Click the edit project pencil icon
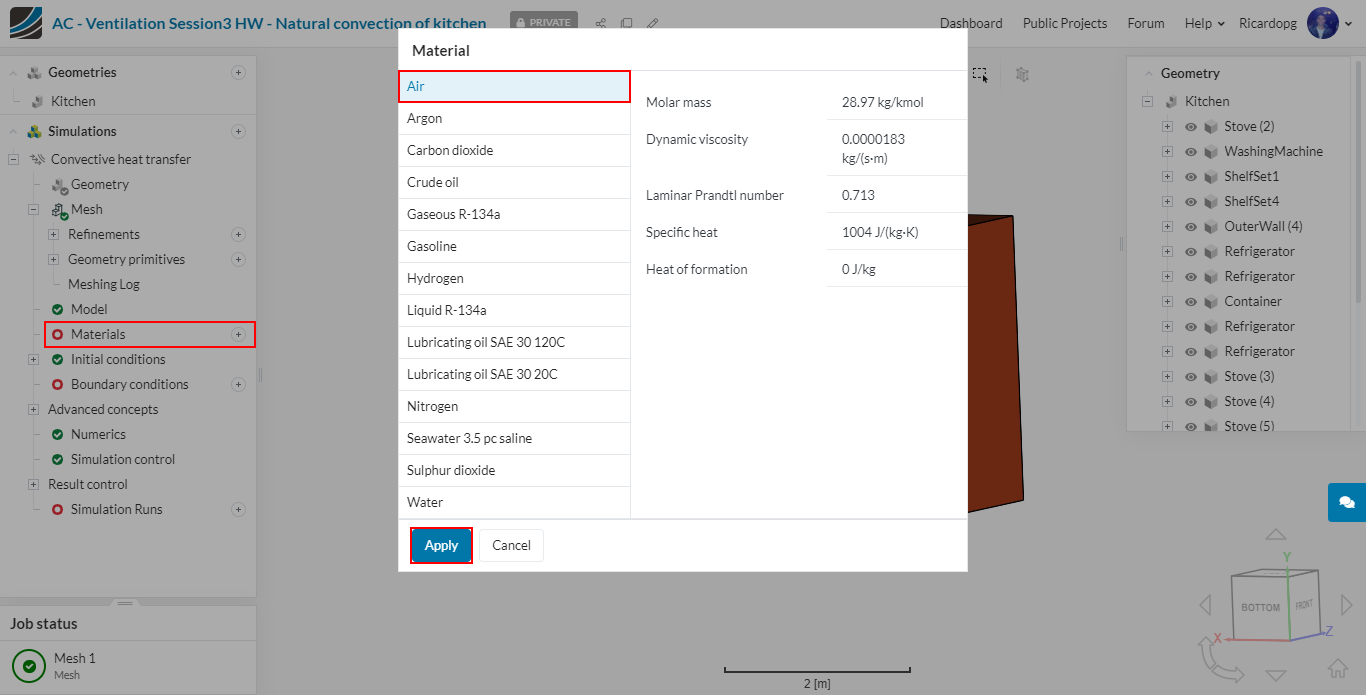Image resolution: width=1366 pixels, height=695 pixels. [652, 23]
